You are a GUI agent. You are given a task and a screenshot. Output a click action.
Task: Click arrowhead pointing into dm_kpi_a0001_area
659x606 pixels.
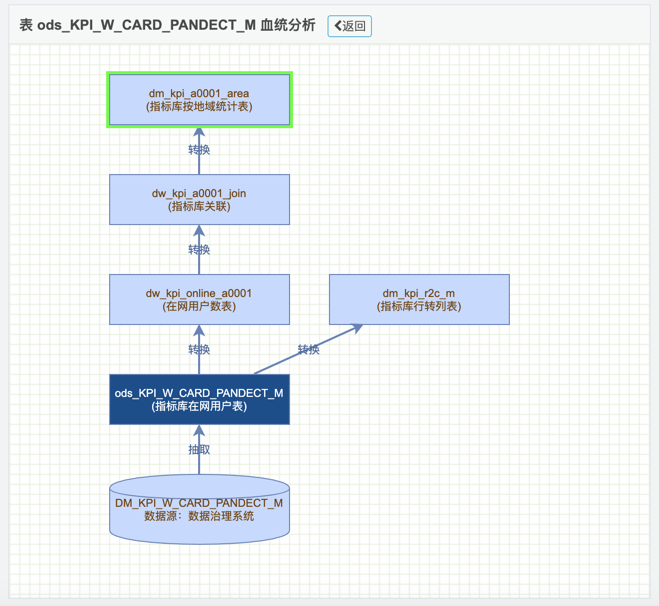coord(199,133)
